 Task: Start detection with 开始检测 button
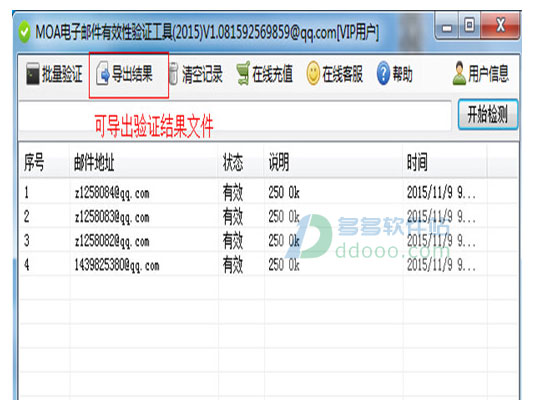pos(487,114)
